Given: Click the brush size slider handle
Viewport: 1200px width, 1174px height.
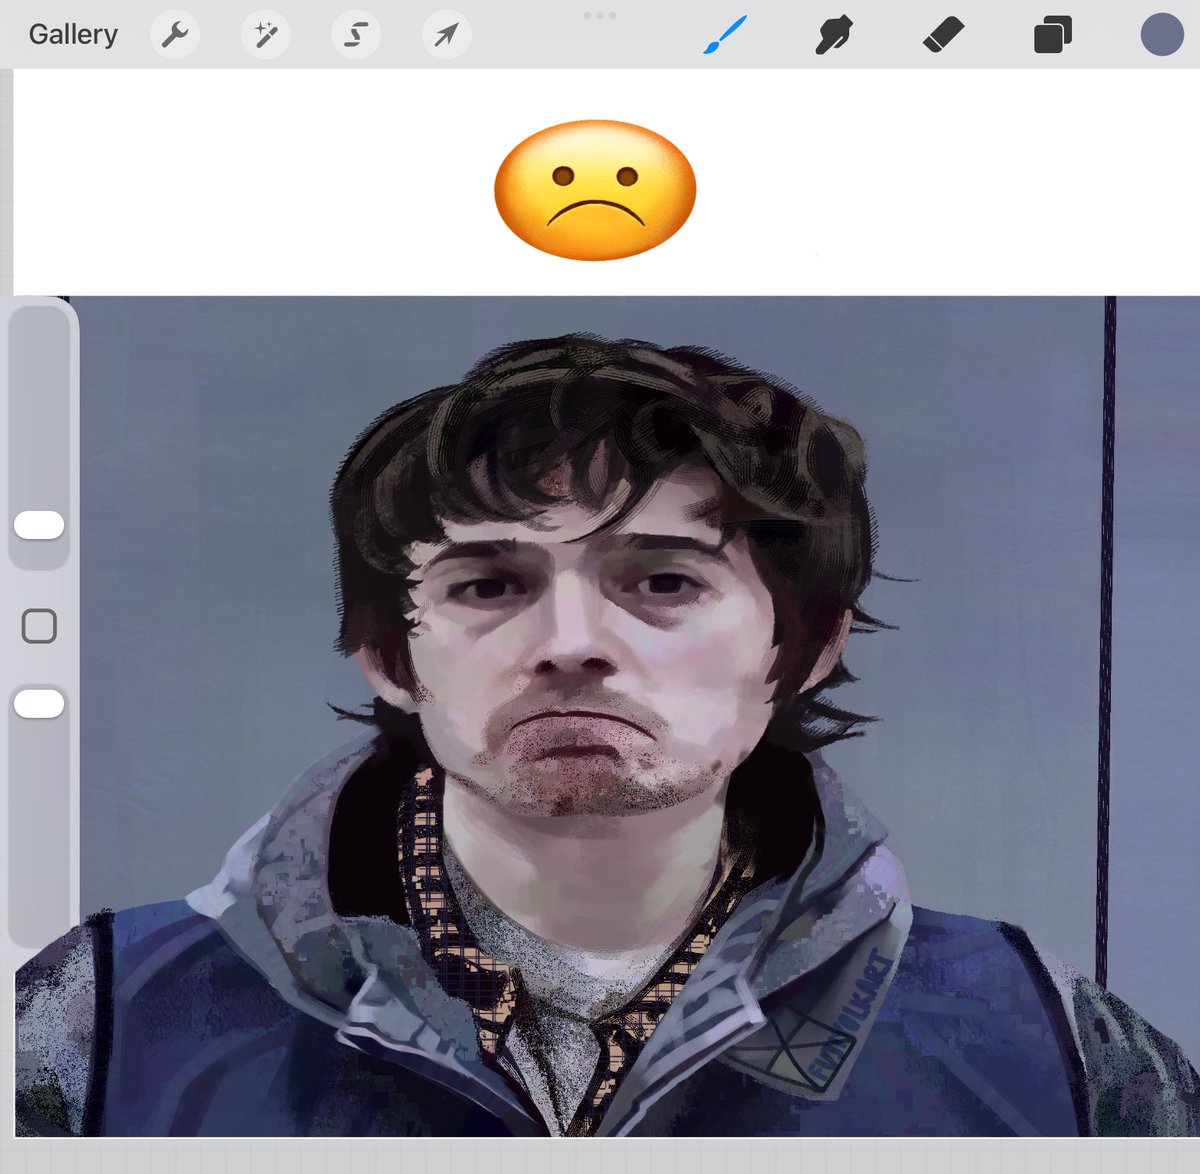Looking at the screenshot, I should 39,525.
